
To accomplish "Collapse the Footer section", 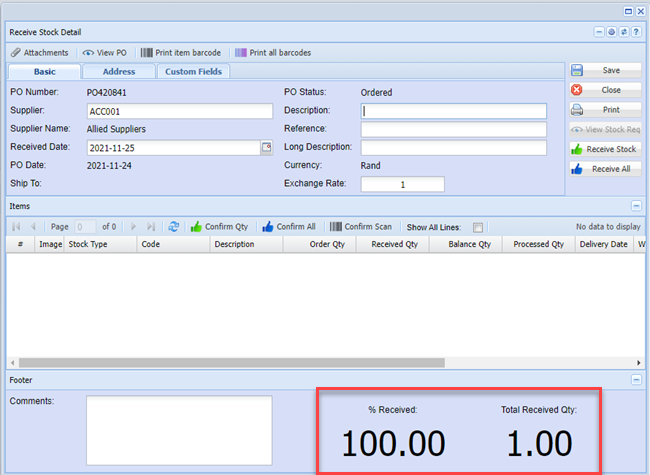I will [x=637, y=380].
